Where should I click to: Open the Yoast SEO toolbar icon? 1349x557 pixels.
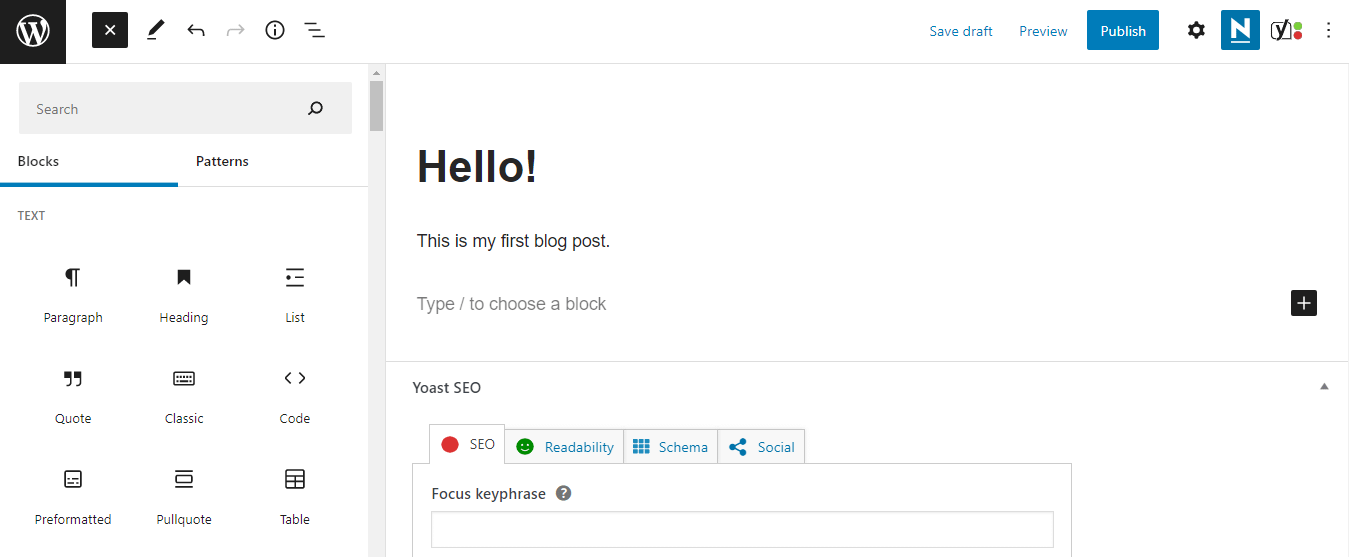click(1286, 30)
